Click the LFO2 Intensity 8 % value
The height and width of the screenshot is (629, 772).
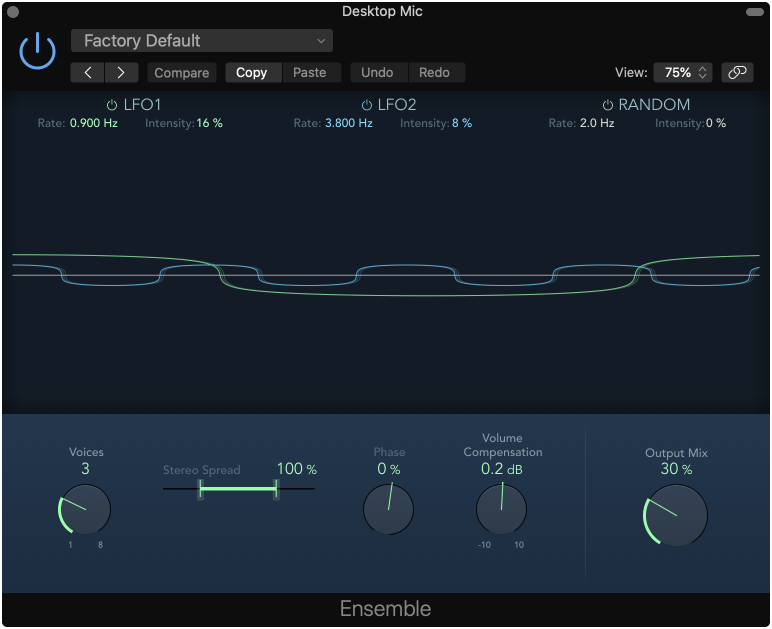point(461,123)
